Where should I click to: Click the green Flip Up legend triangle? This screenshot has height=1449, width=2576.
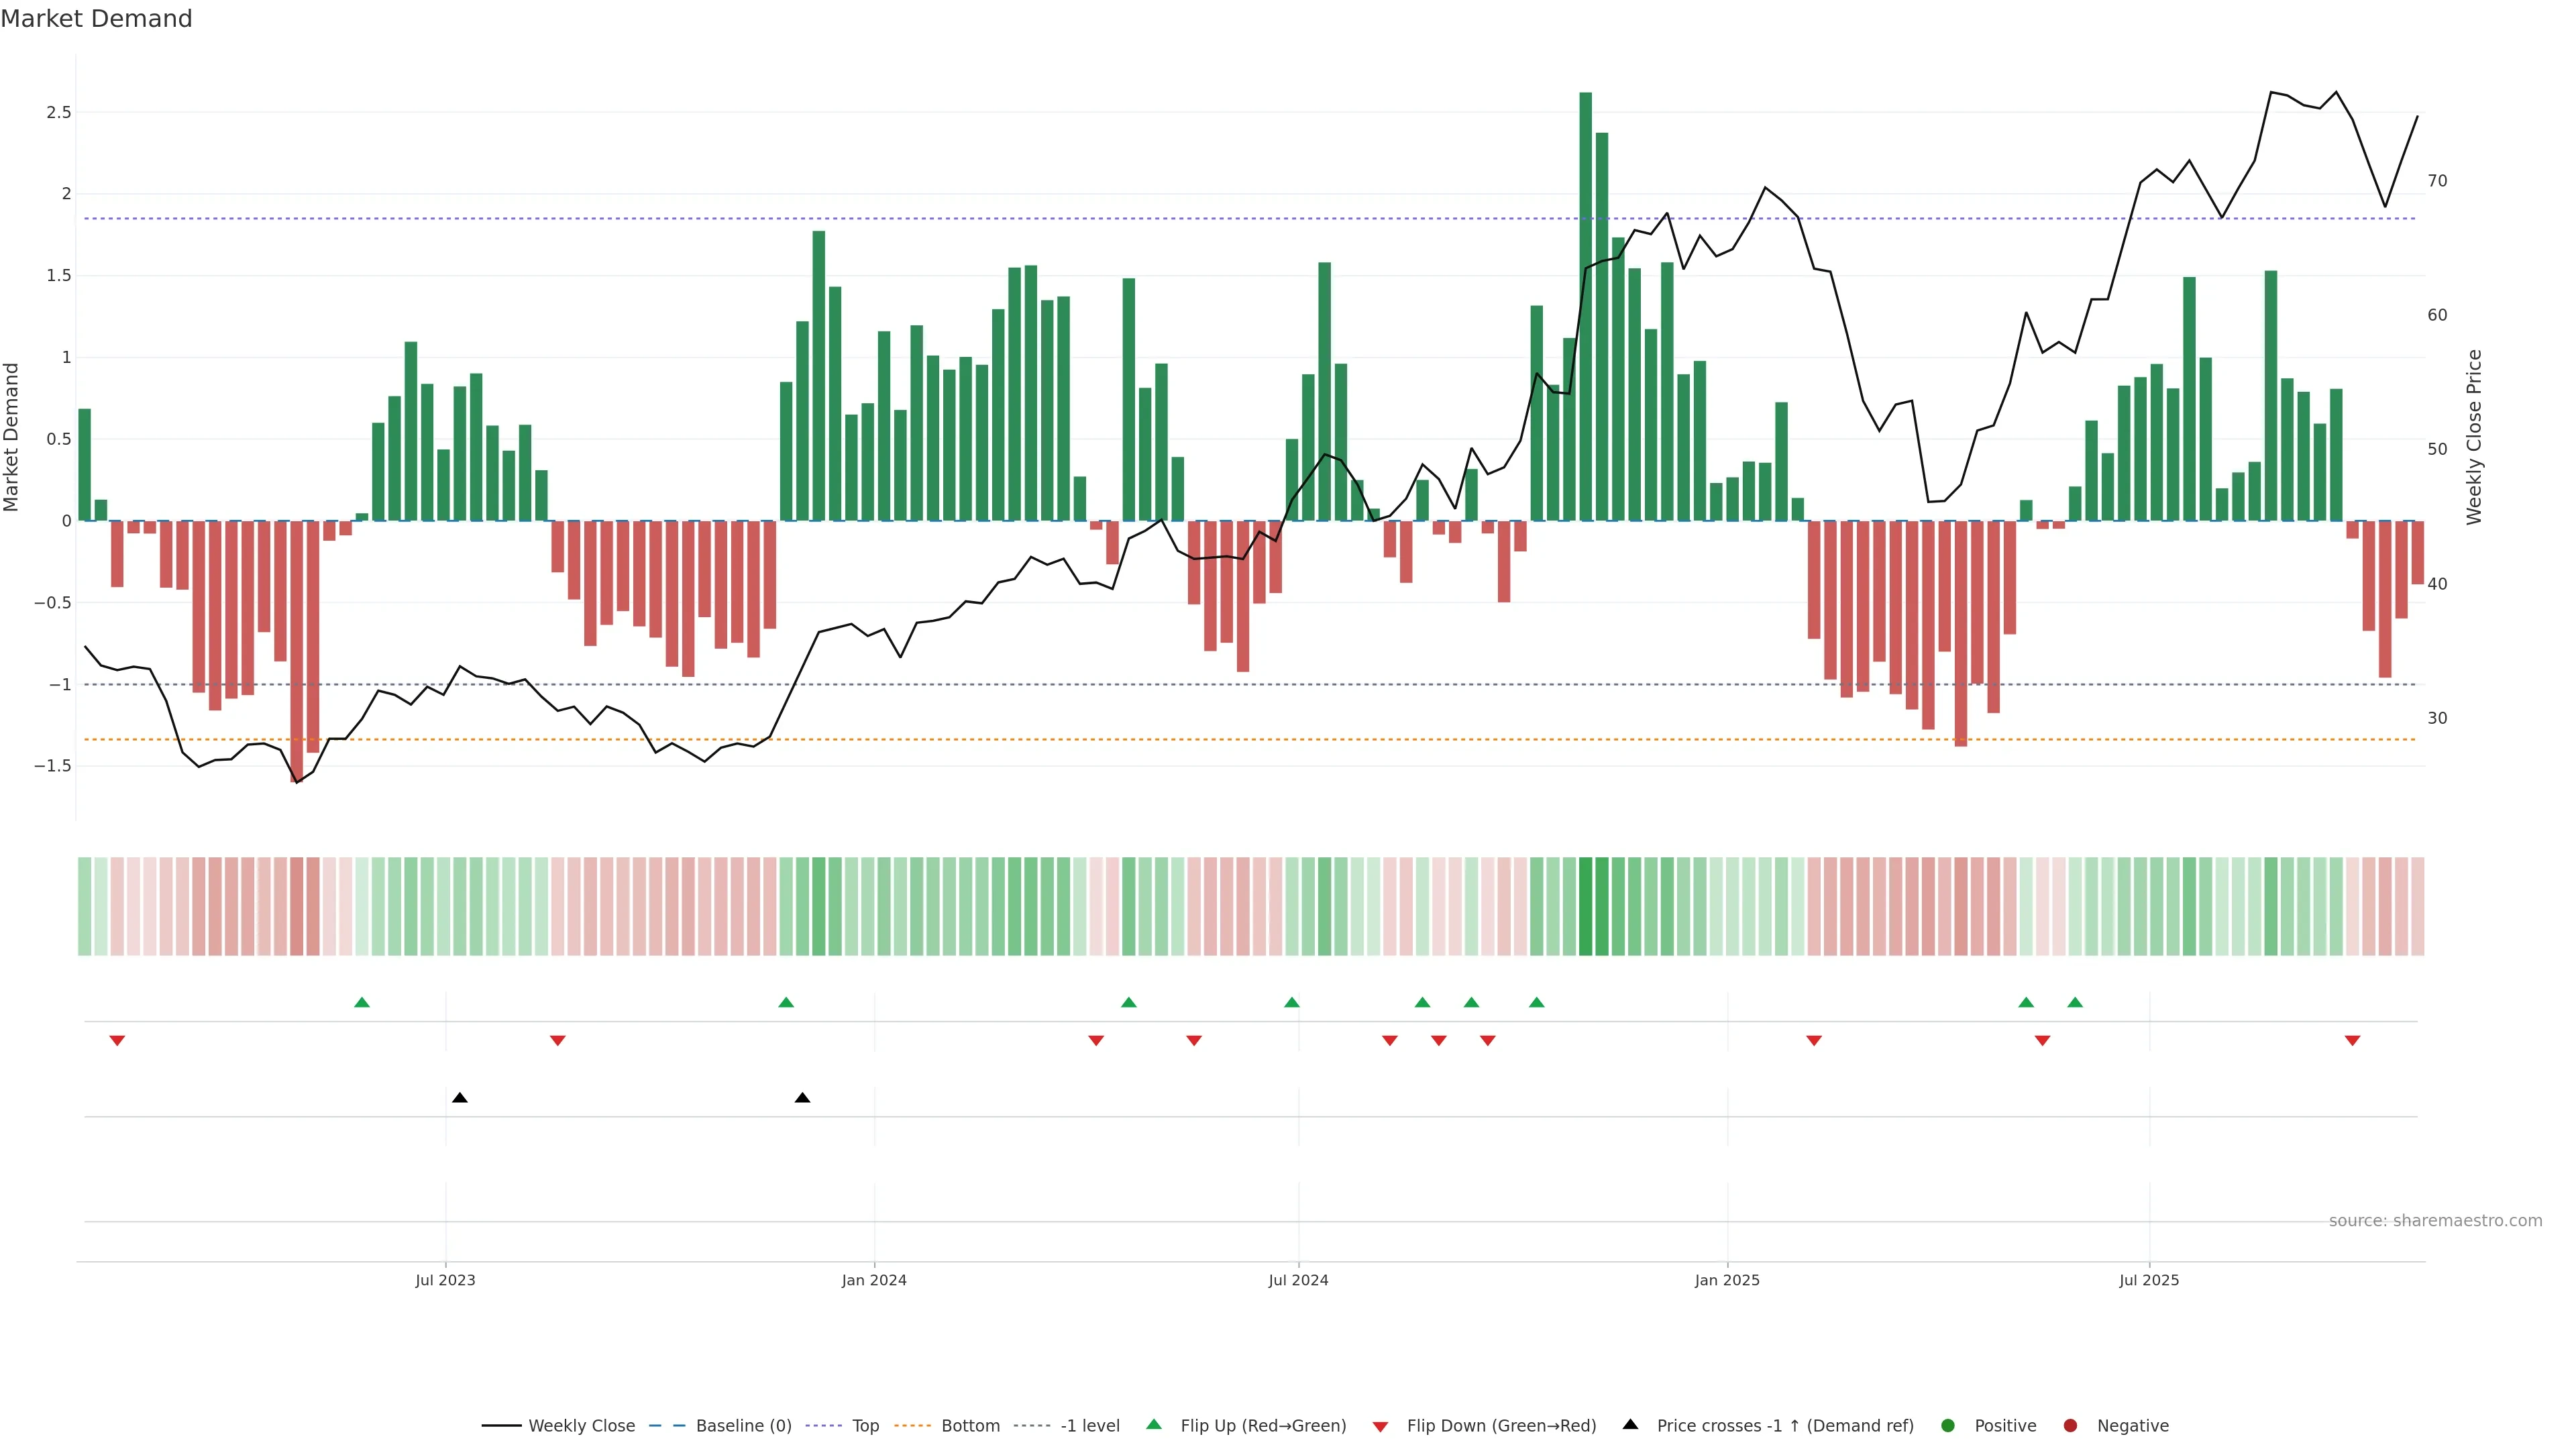click(1154, 1424)
